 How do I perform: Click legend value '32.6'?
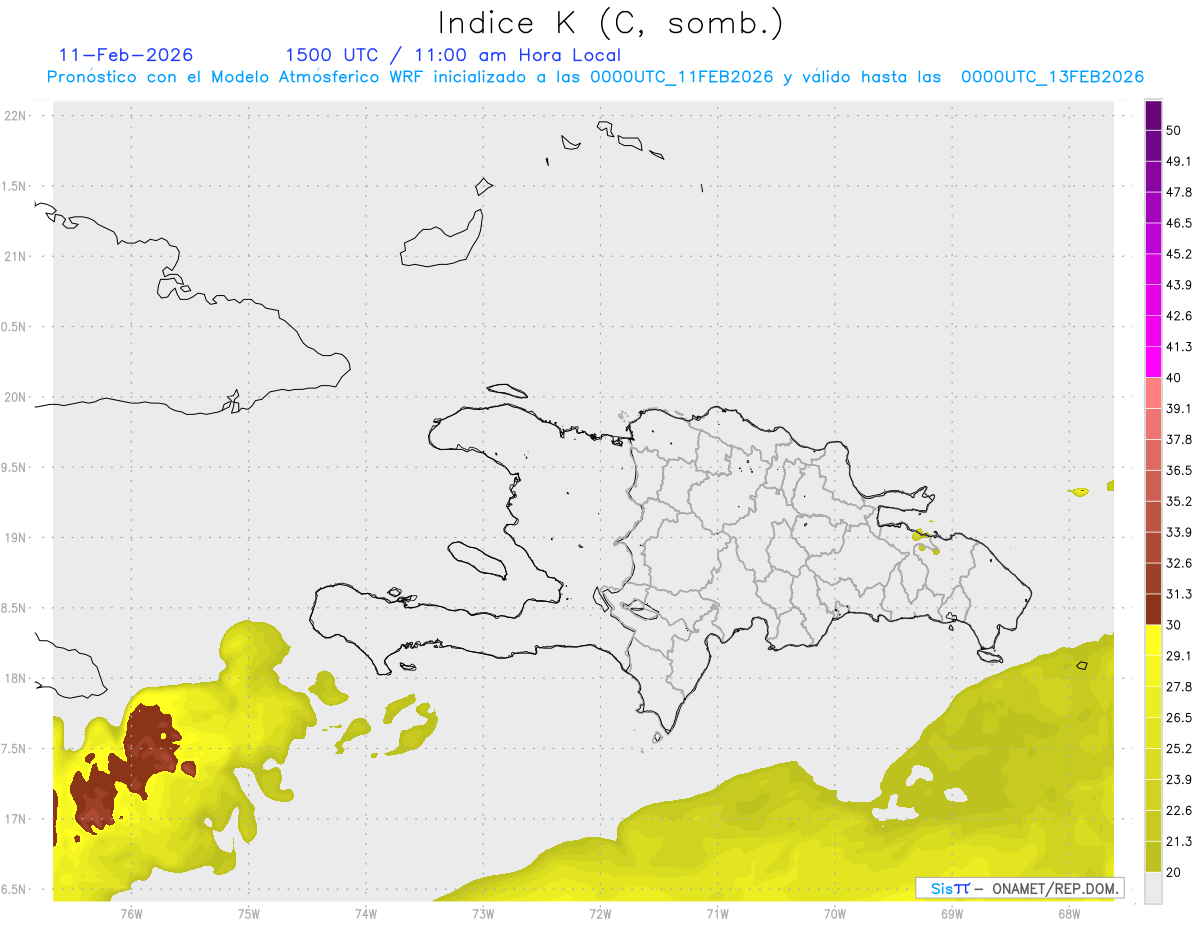(x=1179, y=563)
